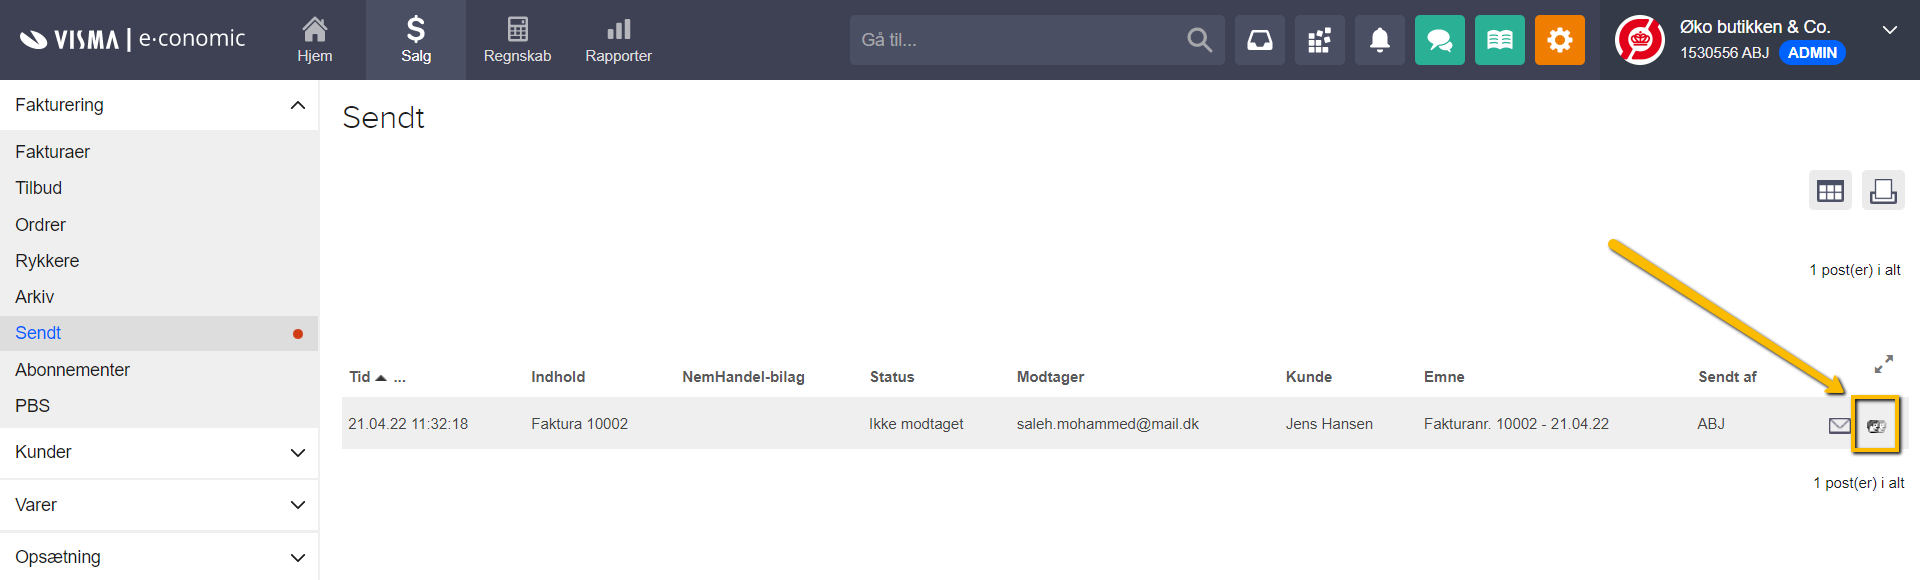Click the envelope icon in invoice row
The height and width of the screenshot is (580, 1920).
tap(1839, 425)
